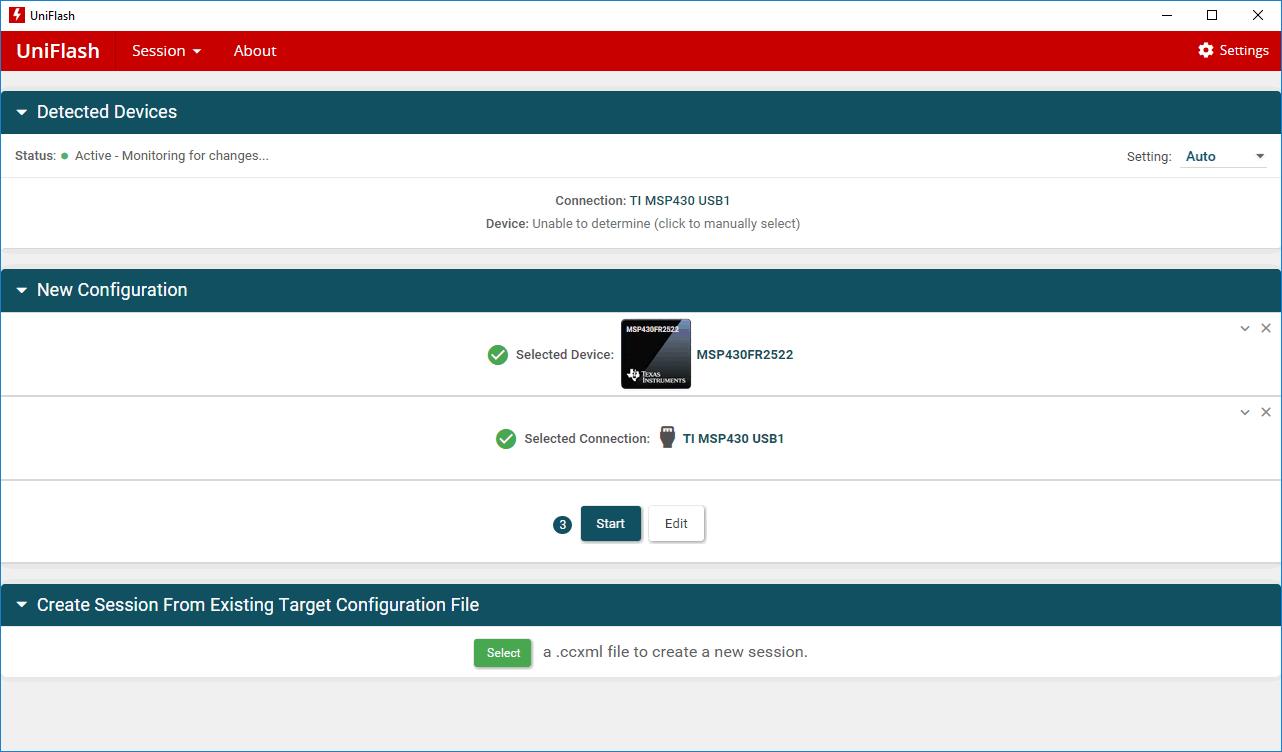Open the About page

tap(255, 51)
